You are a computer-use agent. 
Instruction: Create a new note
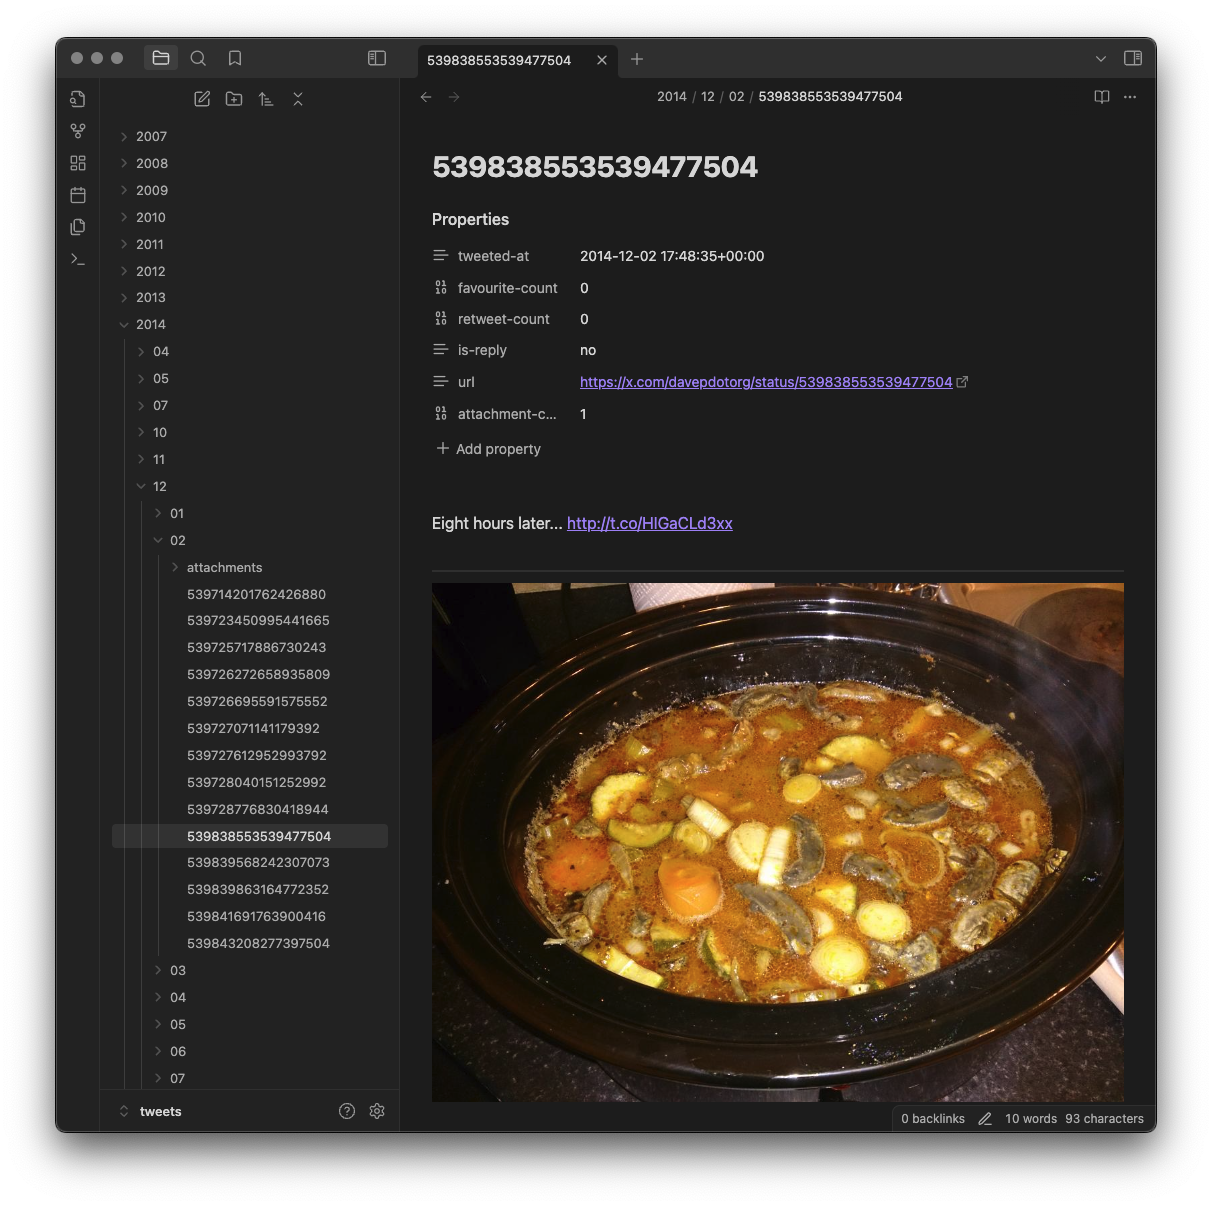(x=202, y=99)
